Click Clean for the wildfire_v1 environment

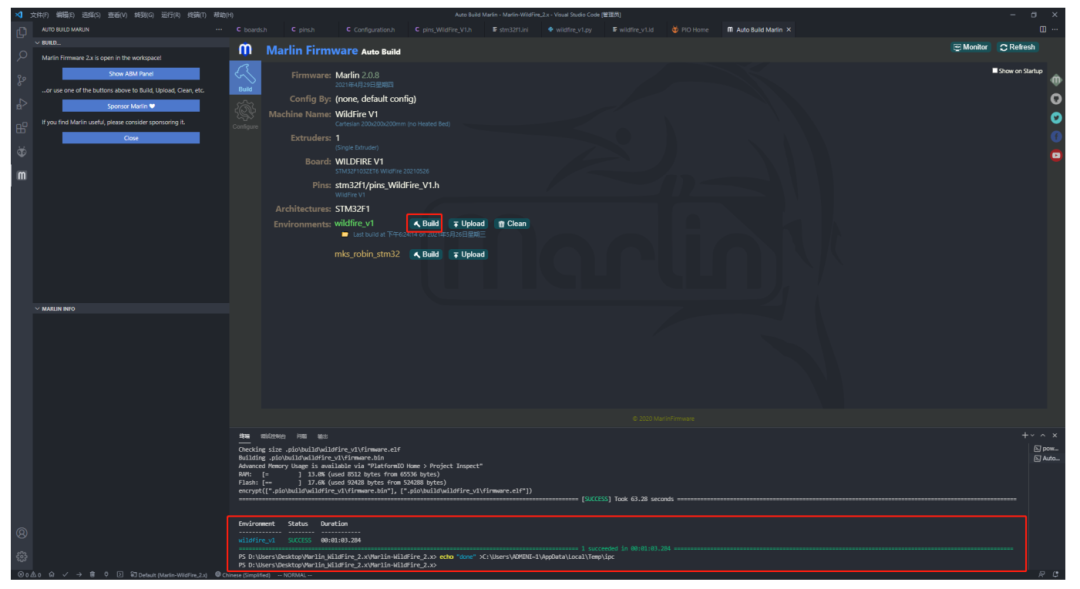coord(512,223)
